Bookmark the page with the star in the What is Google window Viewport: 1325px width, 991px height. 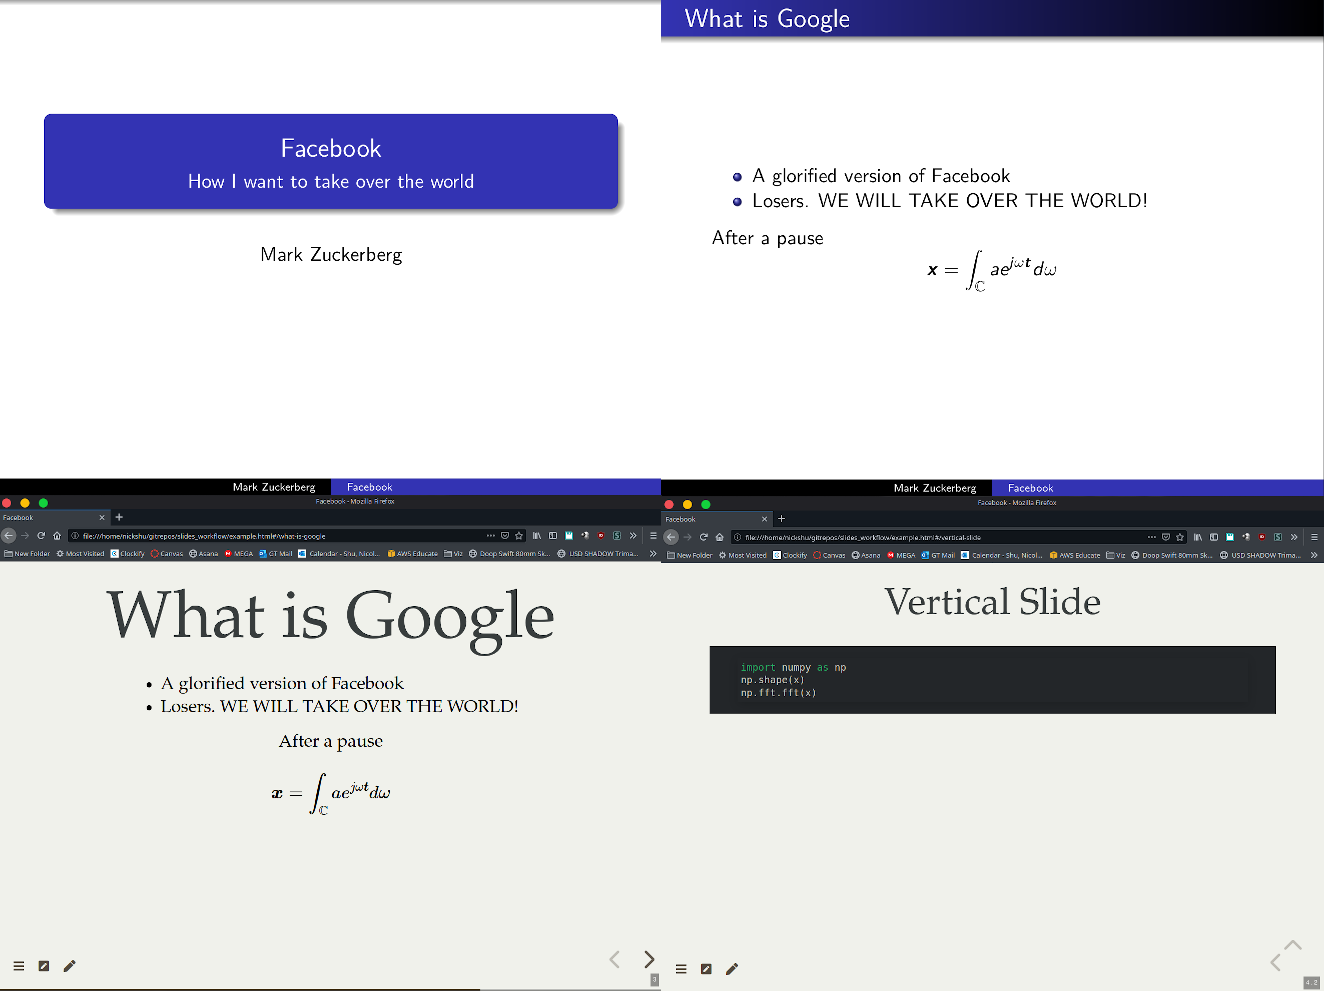click(x=519, y=535)
